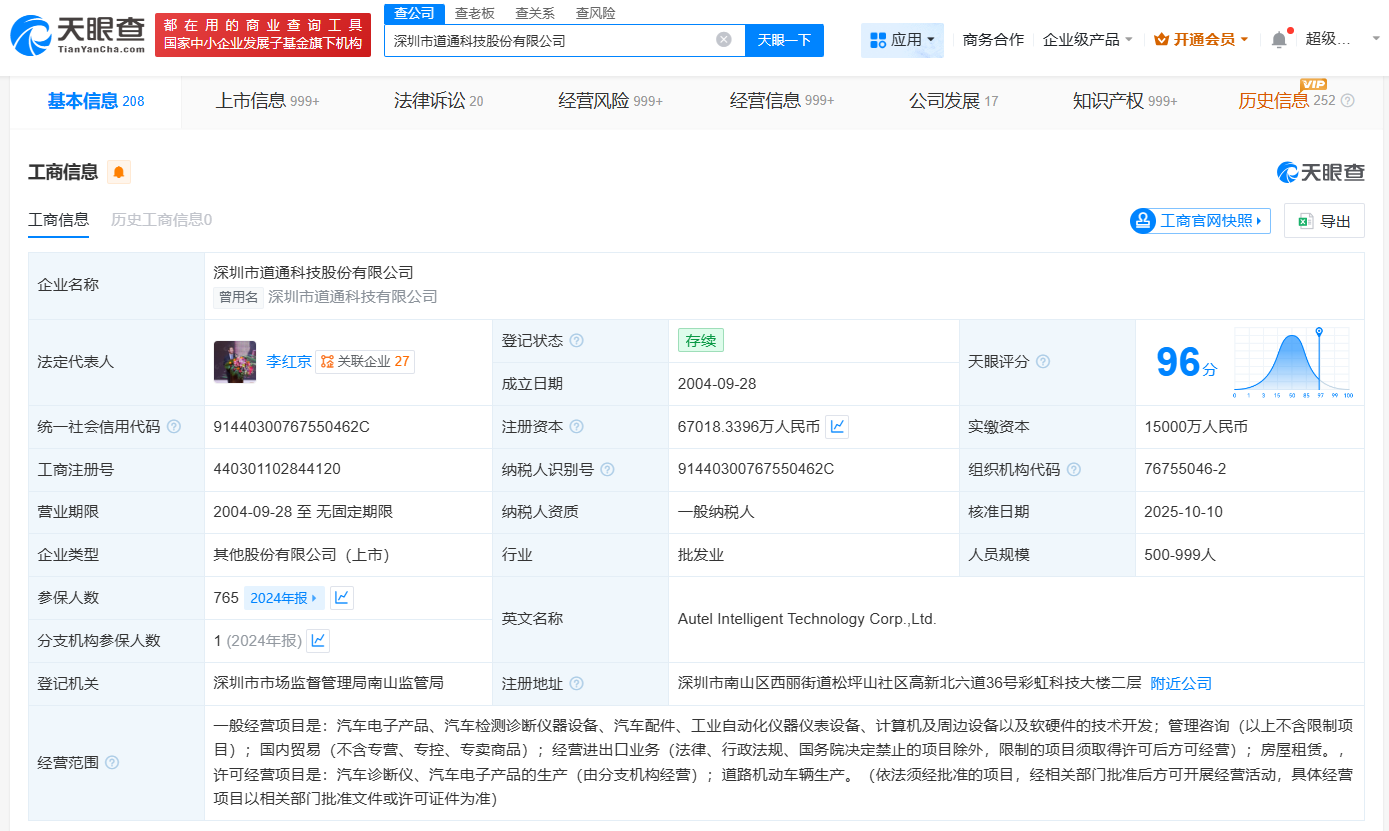Click the Tianyancha logo in top-left corner
The height and width of the screenshot is (831, 1389).
pos(72,32)
